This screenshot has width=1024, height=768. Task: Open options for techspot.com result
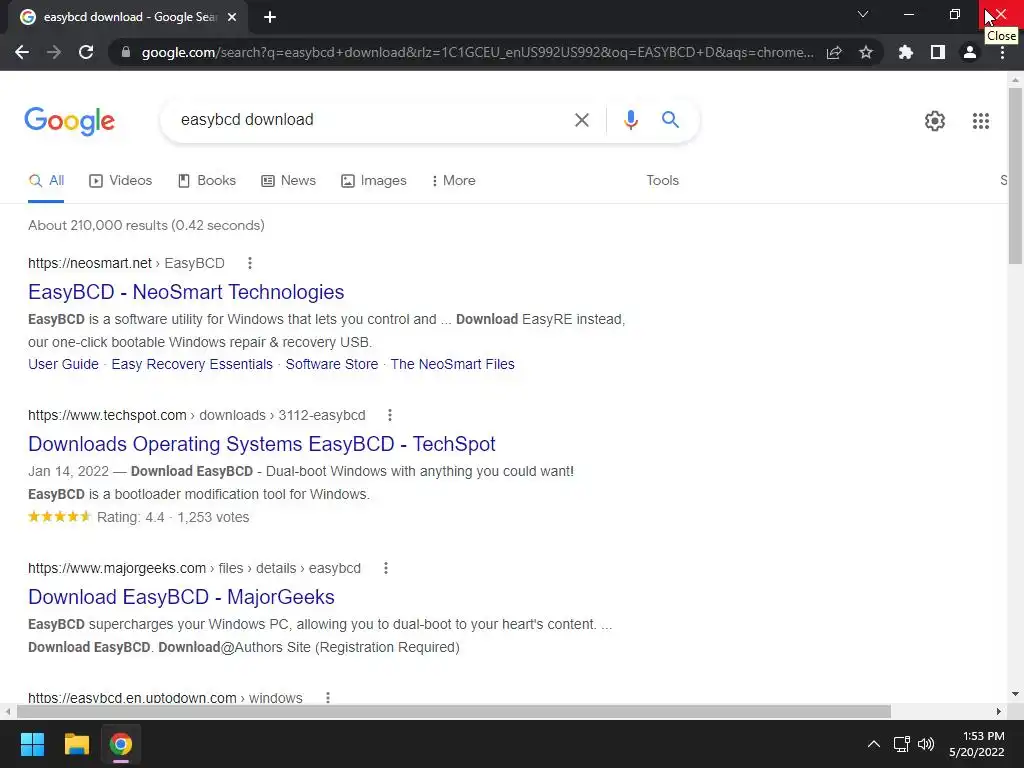[x=390, y=415]
